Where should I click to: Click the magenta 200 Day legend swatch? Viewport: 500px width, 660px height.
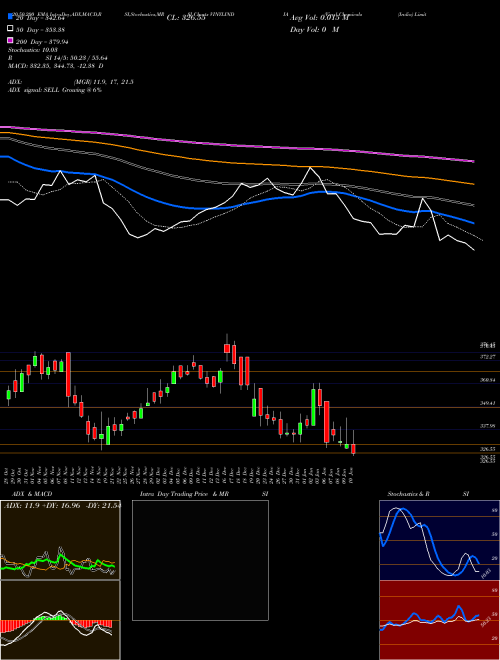click(x=10, y=41)
